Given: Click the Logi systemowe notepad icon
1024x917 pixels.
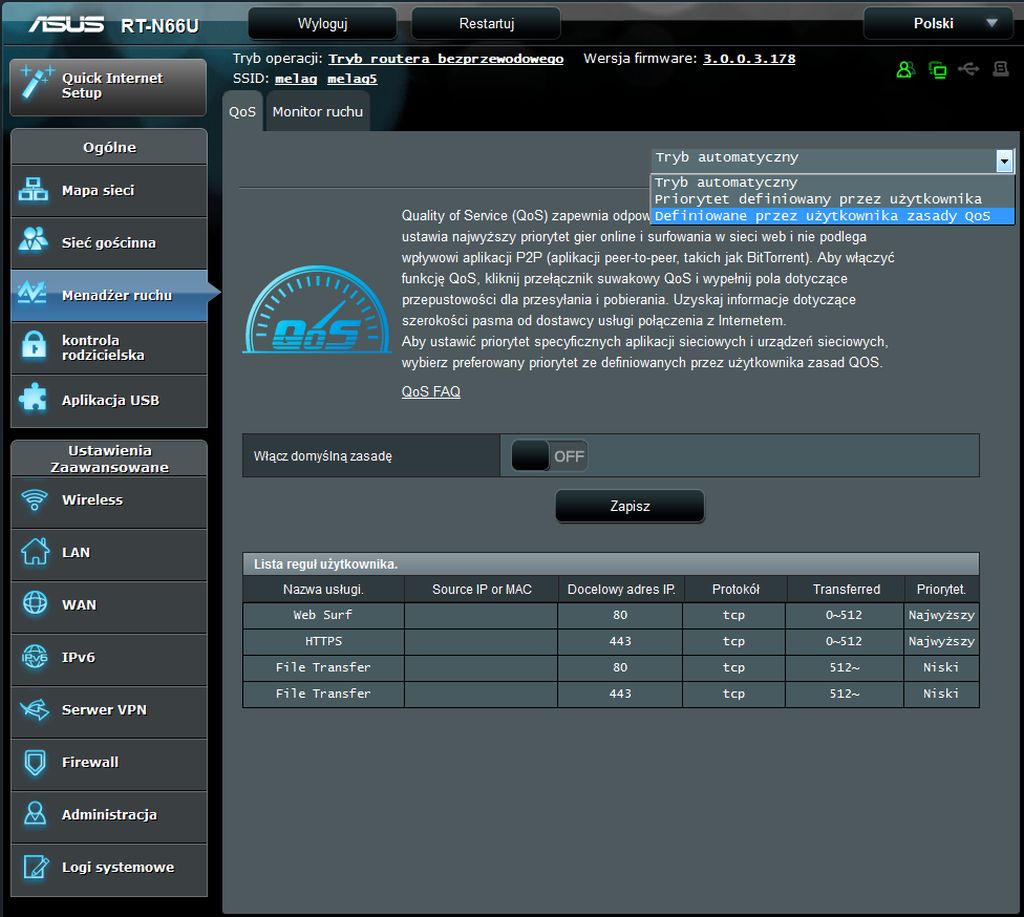Looking at the screenshot, I should point(35,867).
